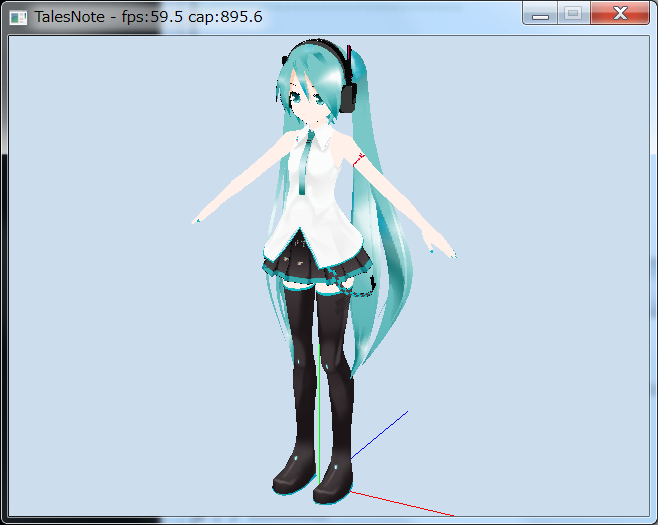Click the red tattoo on the model's upper arm
Image resolution: width=658 pixels, height=525 pixels.
pyautogui.click(x=359, y=158)
